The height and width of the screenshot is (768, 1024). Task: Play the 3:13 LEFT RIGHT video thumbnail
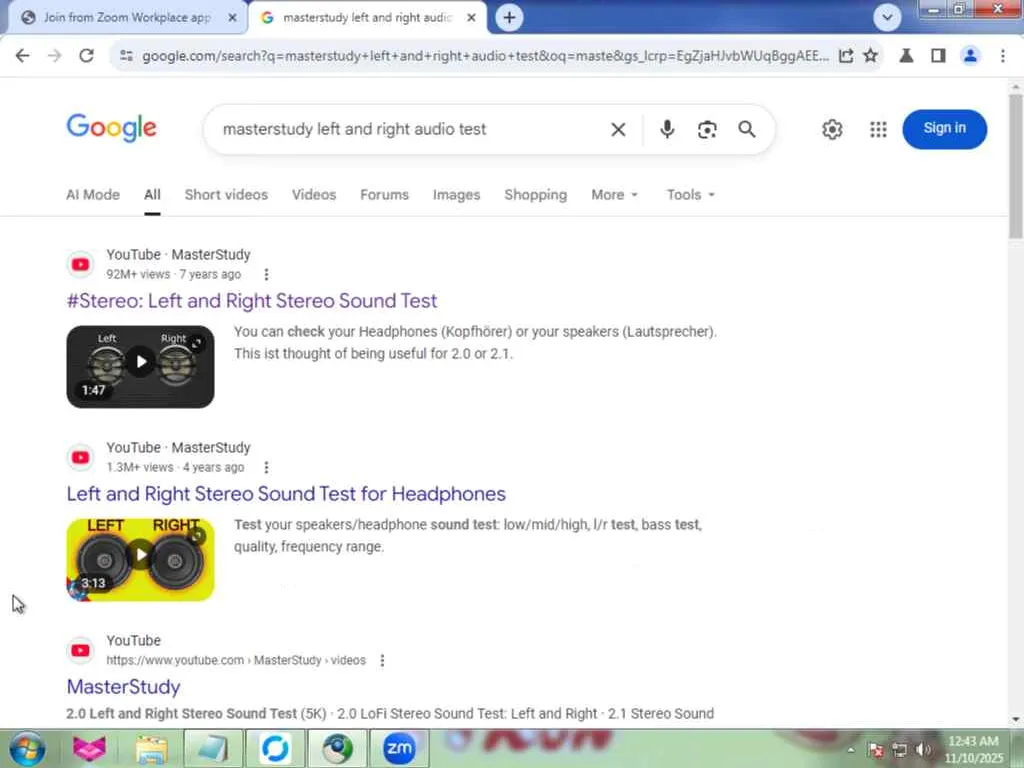(x=140, y=560)
